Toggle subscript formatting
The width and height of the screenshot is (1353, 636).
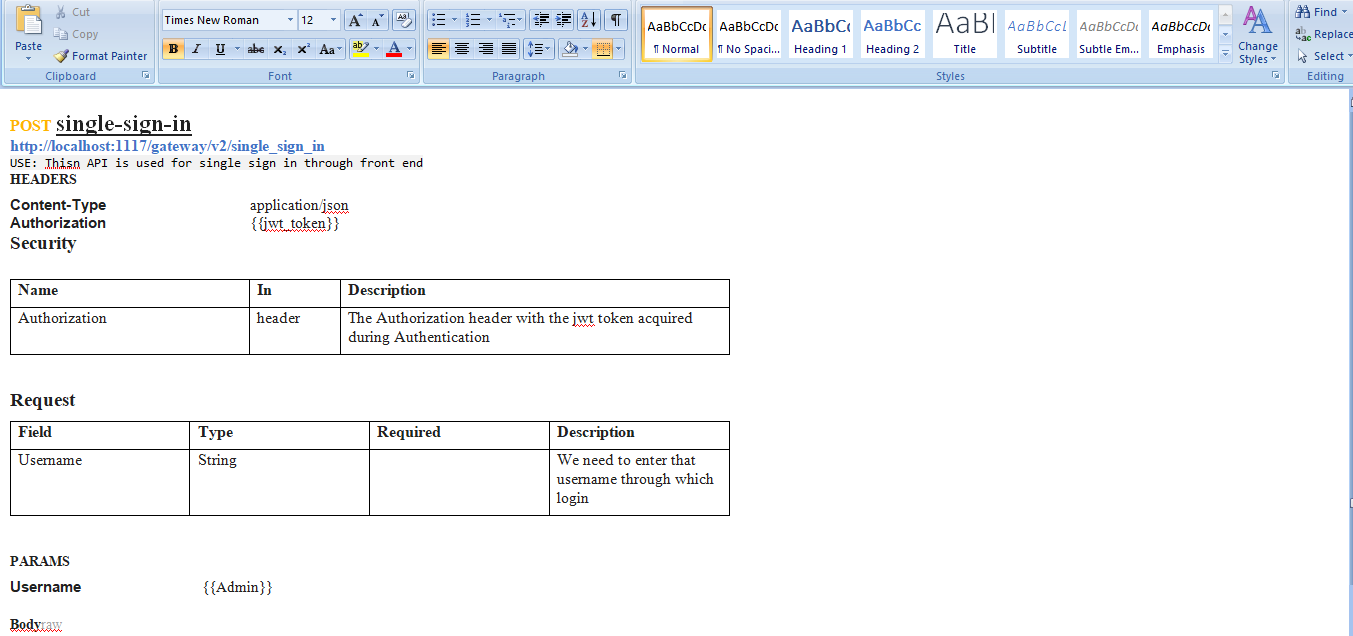pyautogui.click(x=280, y=49)
